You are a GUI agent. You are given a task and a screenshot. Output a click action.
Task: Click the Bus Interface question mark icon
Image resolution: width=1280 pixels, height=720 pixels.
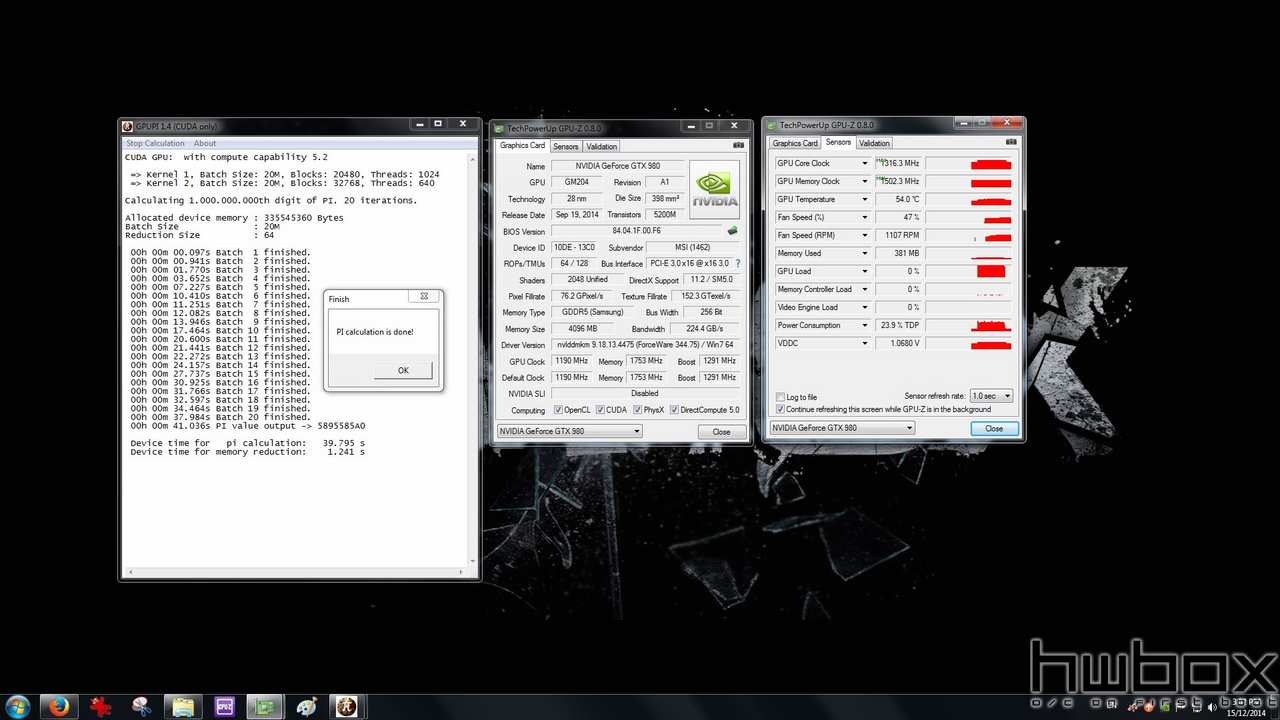[x=738, y=264]
